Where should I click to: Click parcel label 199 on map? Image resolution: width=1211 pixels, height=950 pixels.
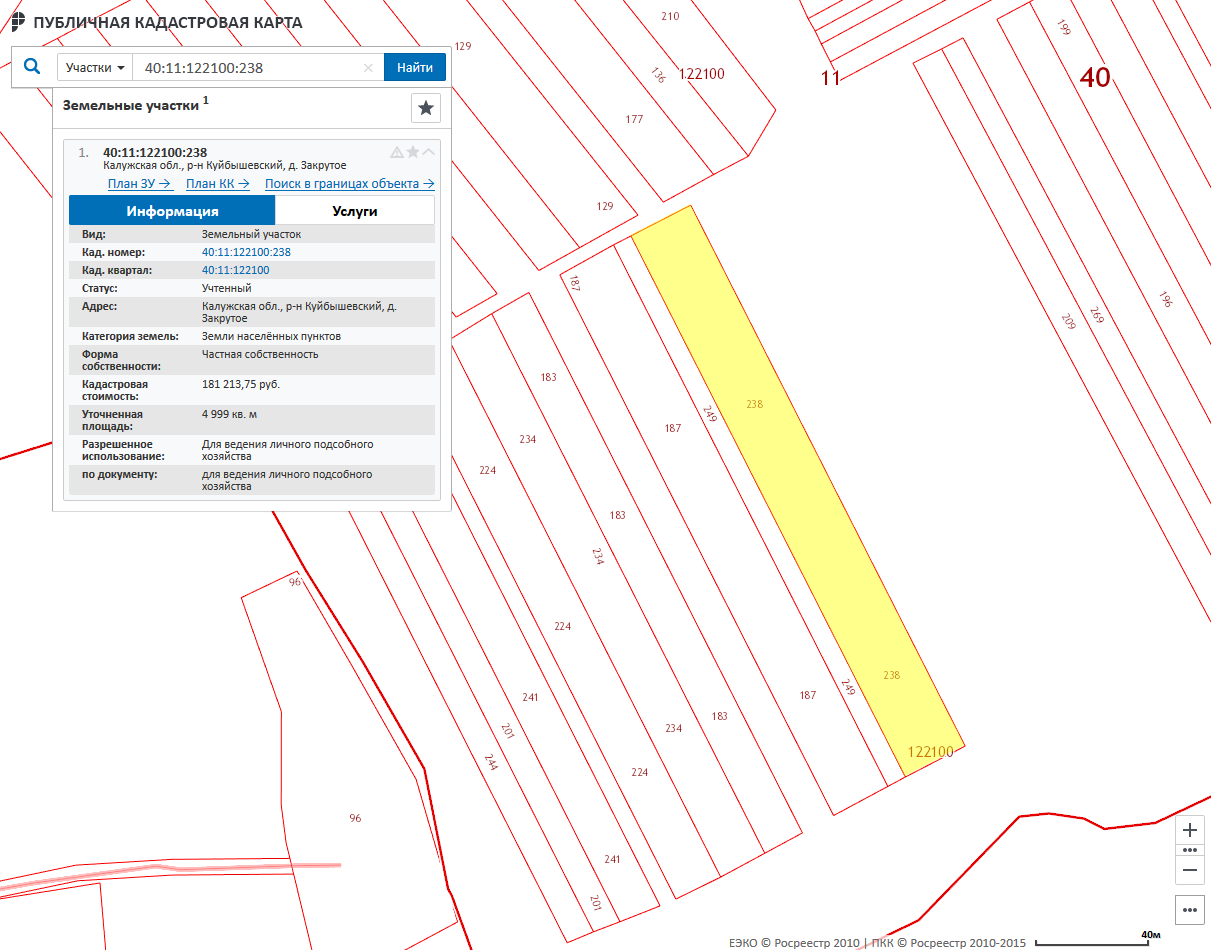pyautogui.click(x=1063, y=28)
